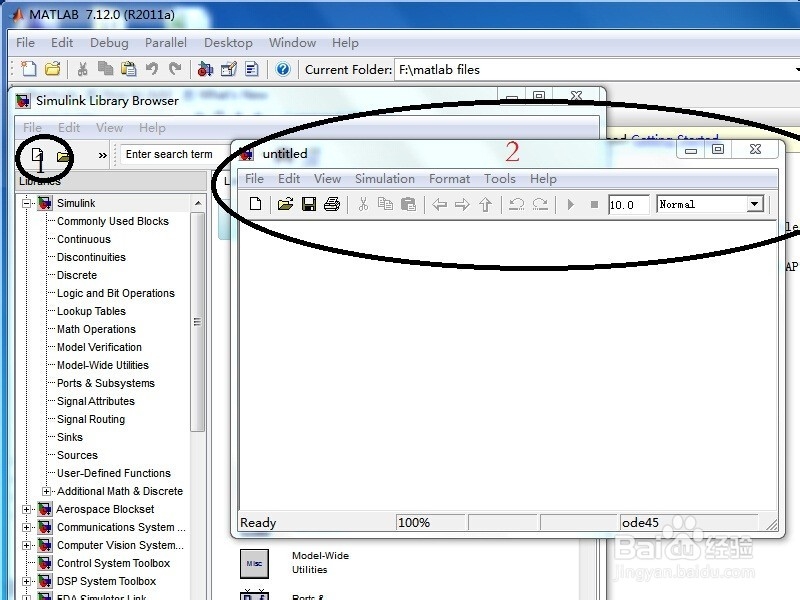The width and height of the screenshot is (800, 600).
Task: Click the Enter search term field
Action: [176, 154]
